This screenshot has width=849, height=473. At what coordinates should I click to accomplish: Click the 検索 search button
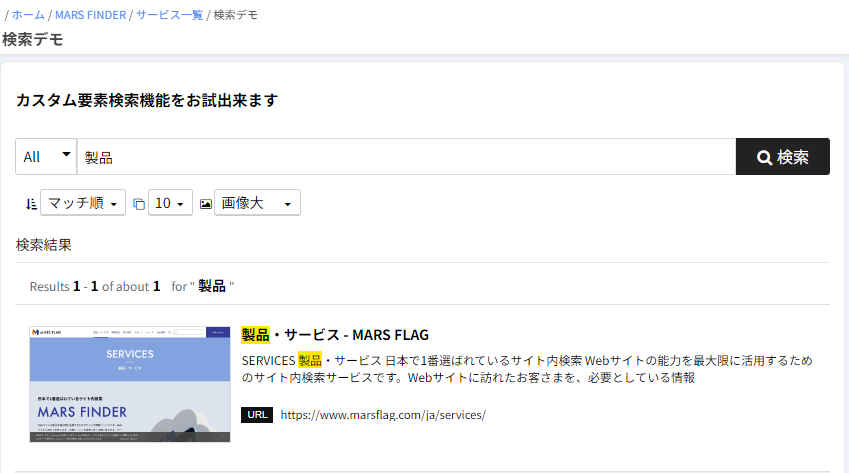tap(782, 157)
